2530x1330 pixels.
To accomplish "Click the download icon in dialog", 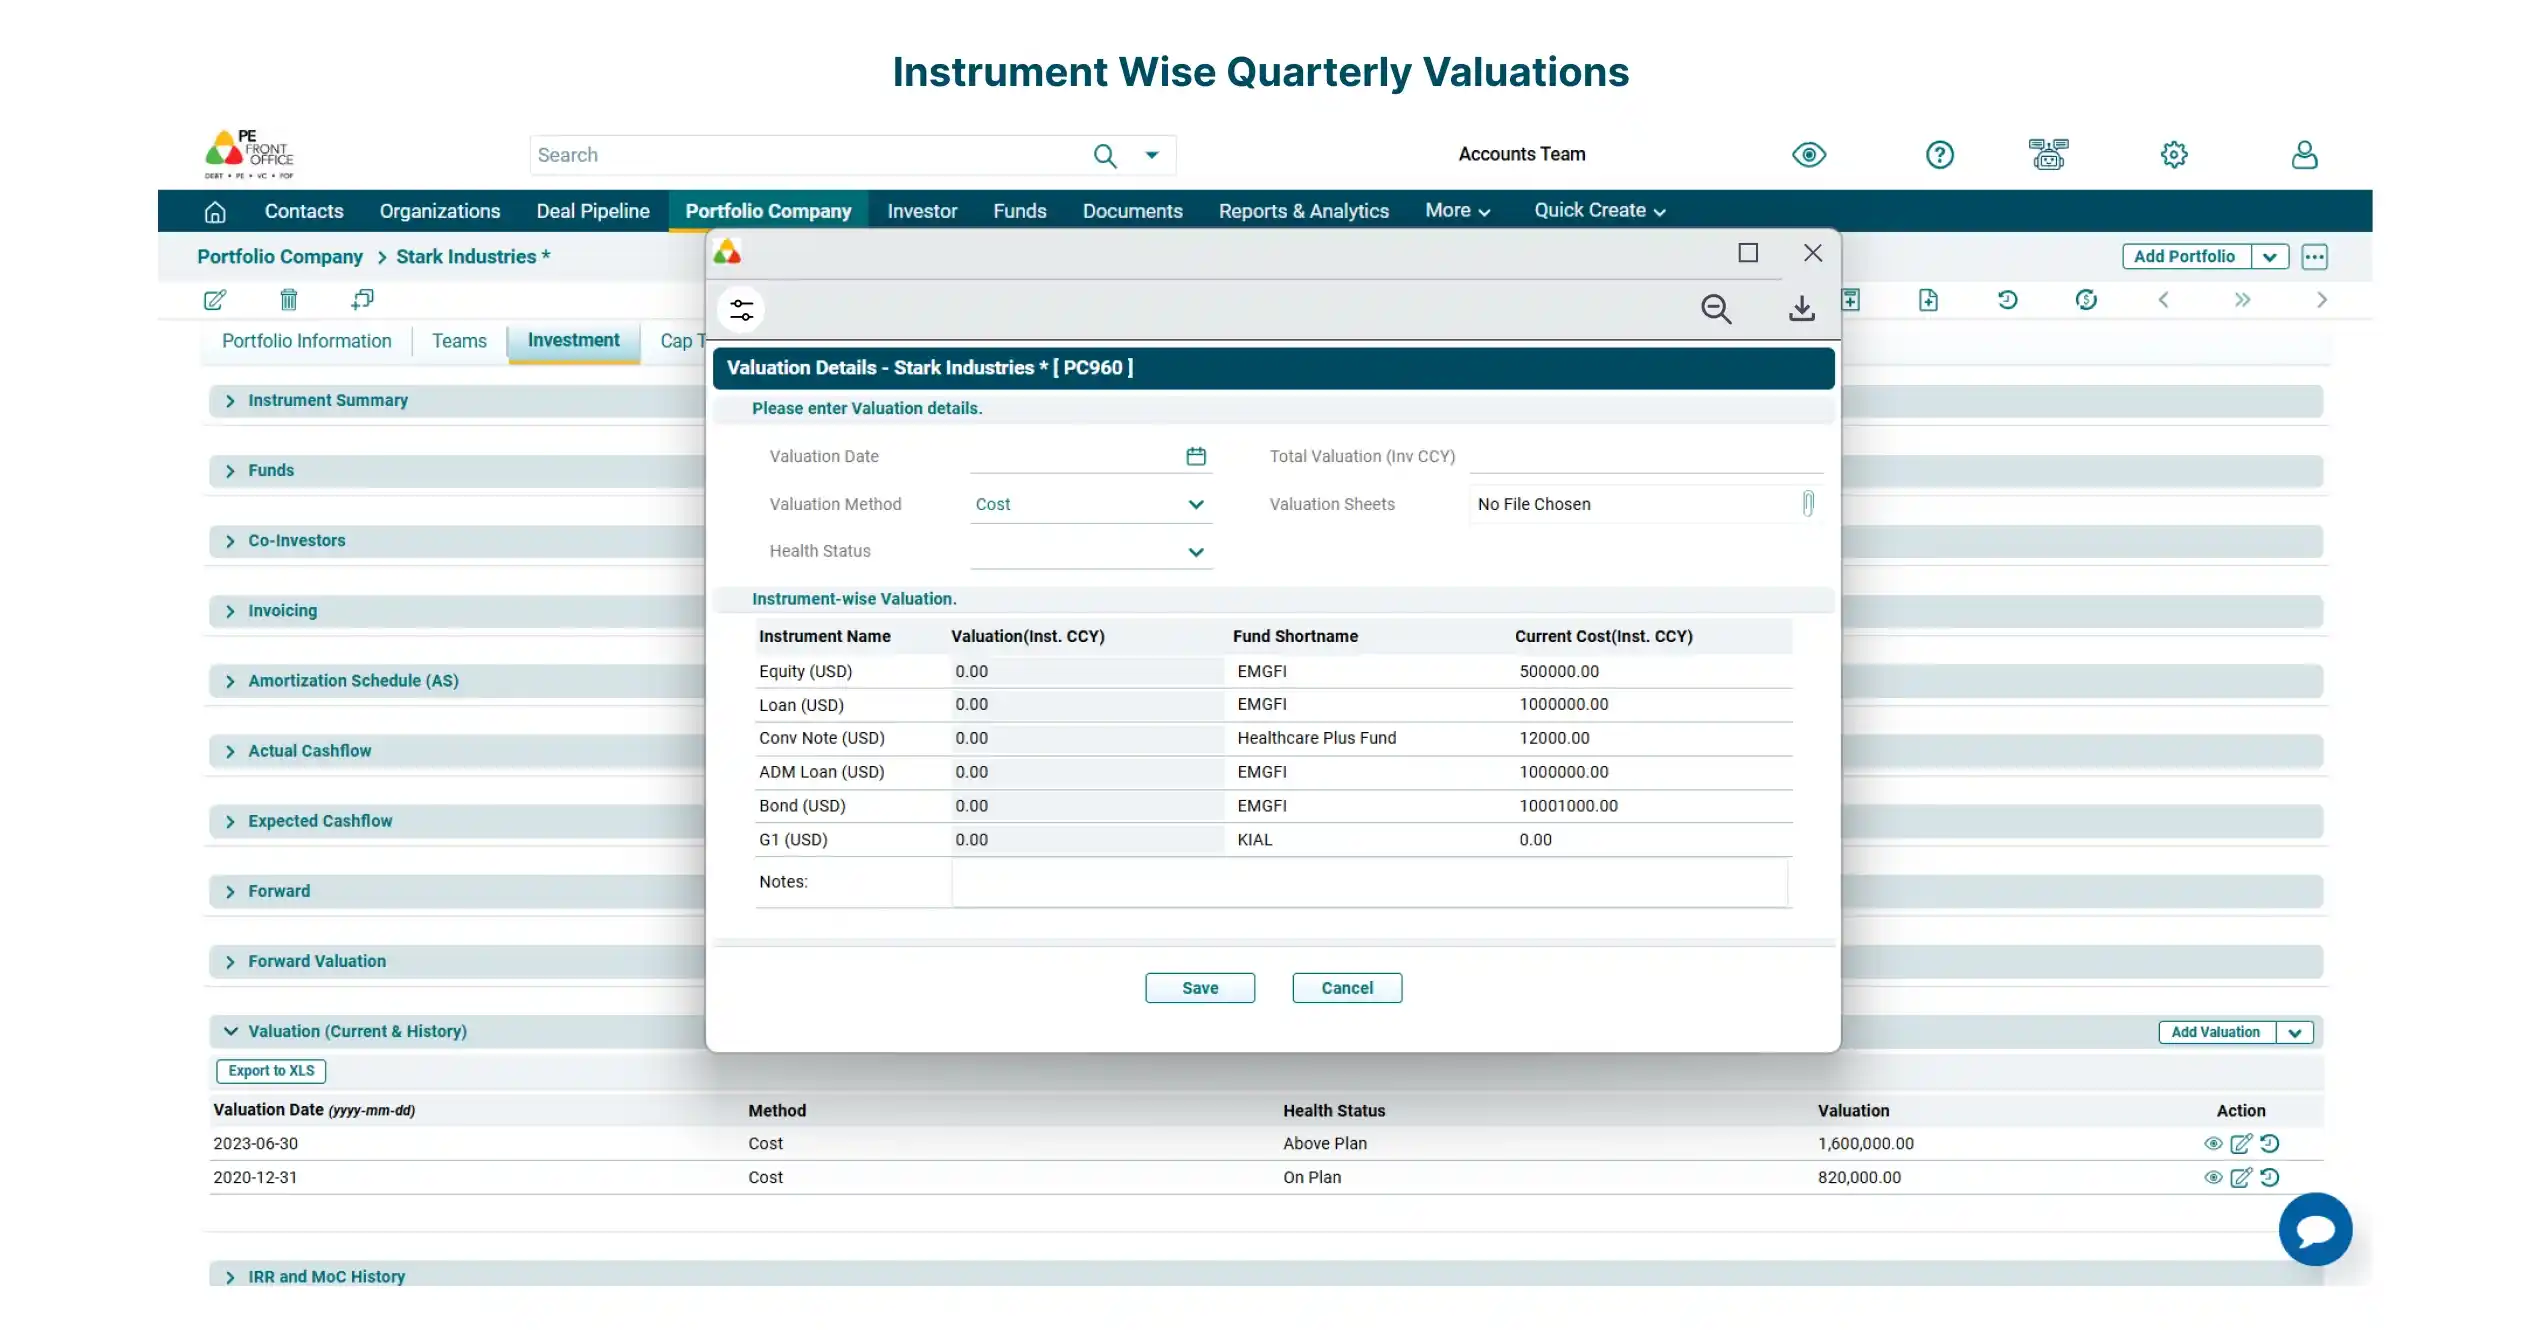I will (x=1802, y=308).
